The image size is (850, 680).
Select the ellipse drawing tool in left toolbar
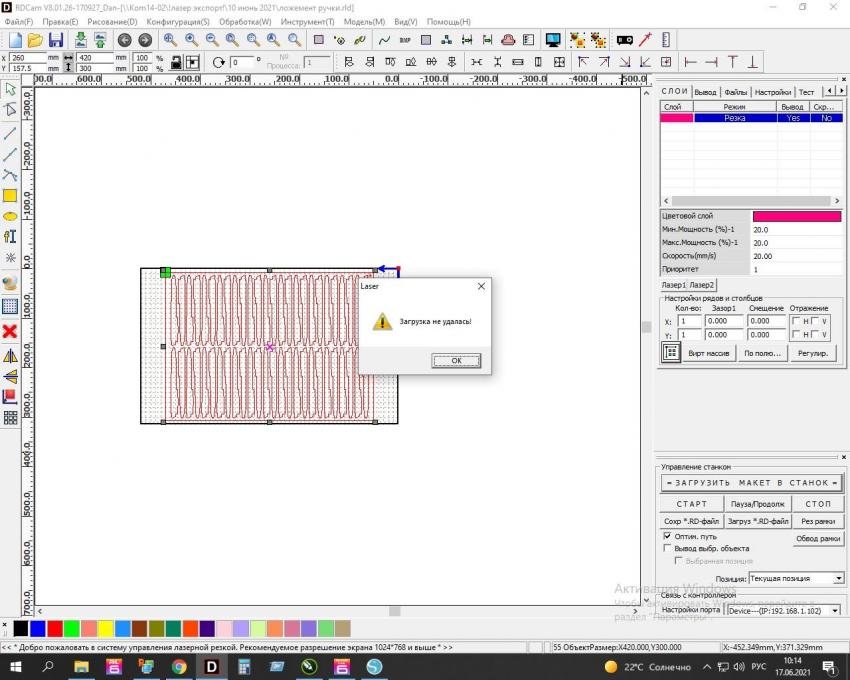pos(10,216)
